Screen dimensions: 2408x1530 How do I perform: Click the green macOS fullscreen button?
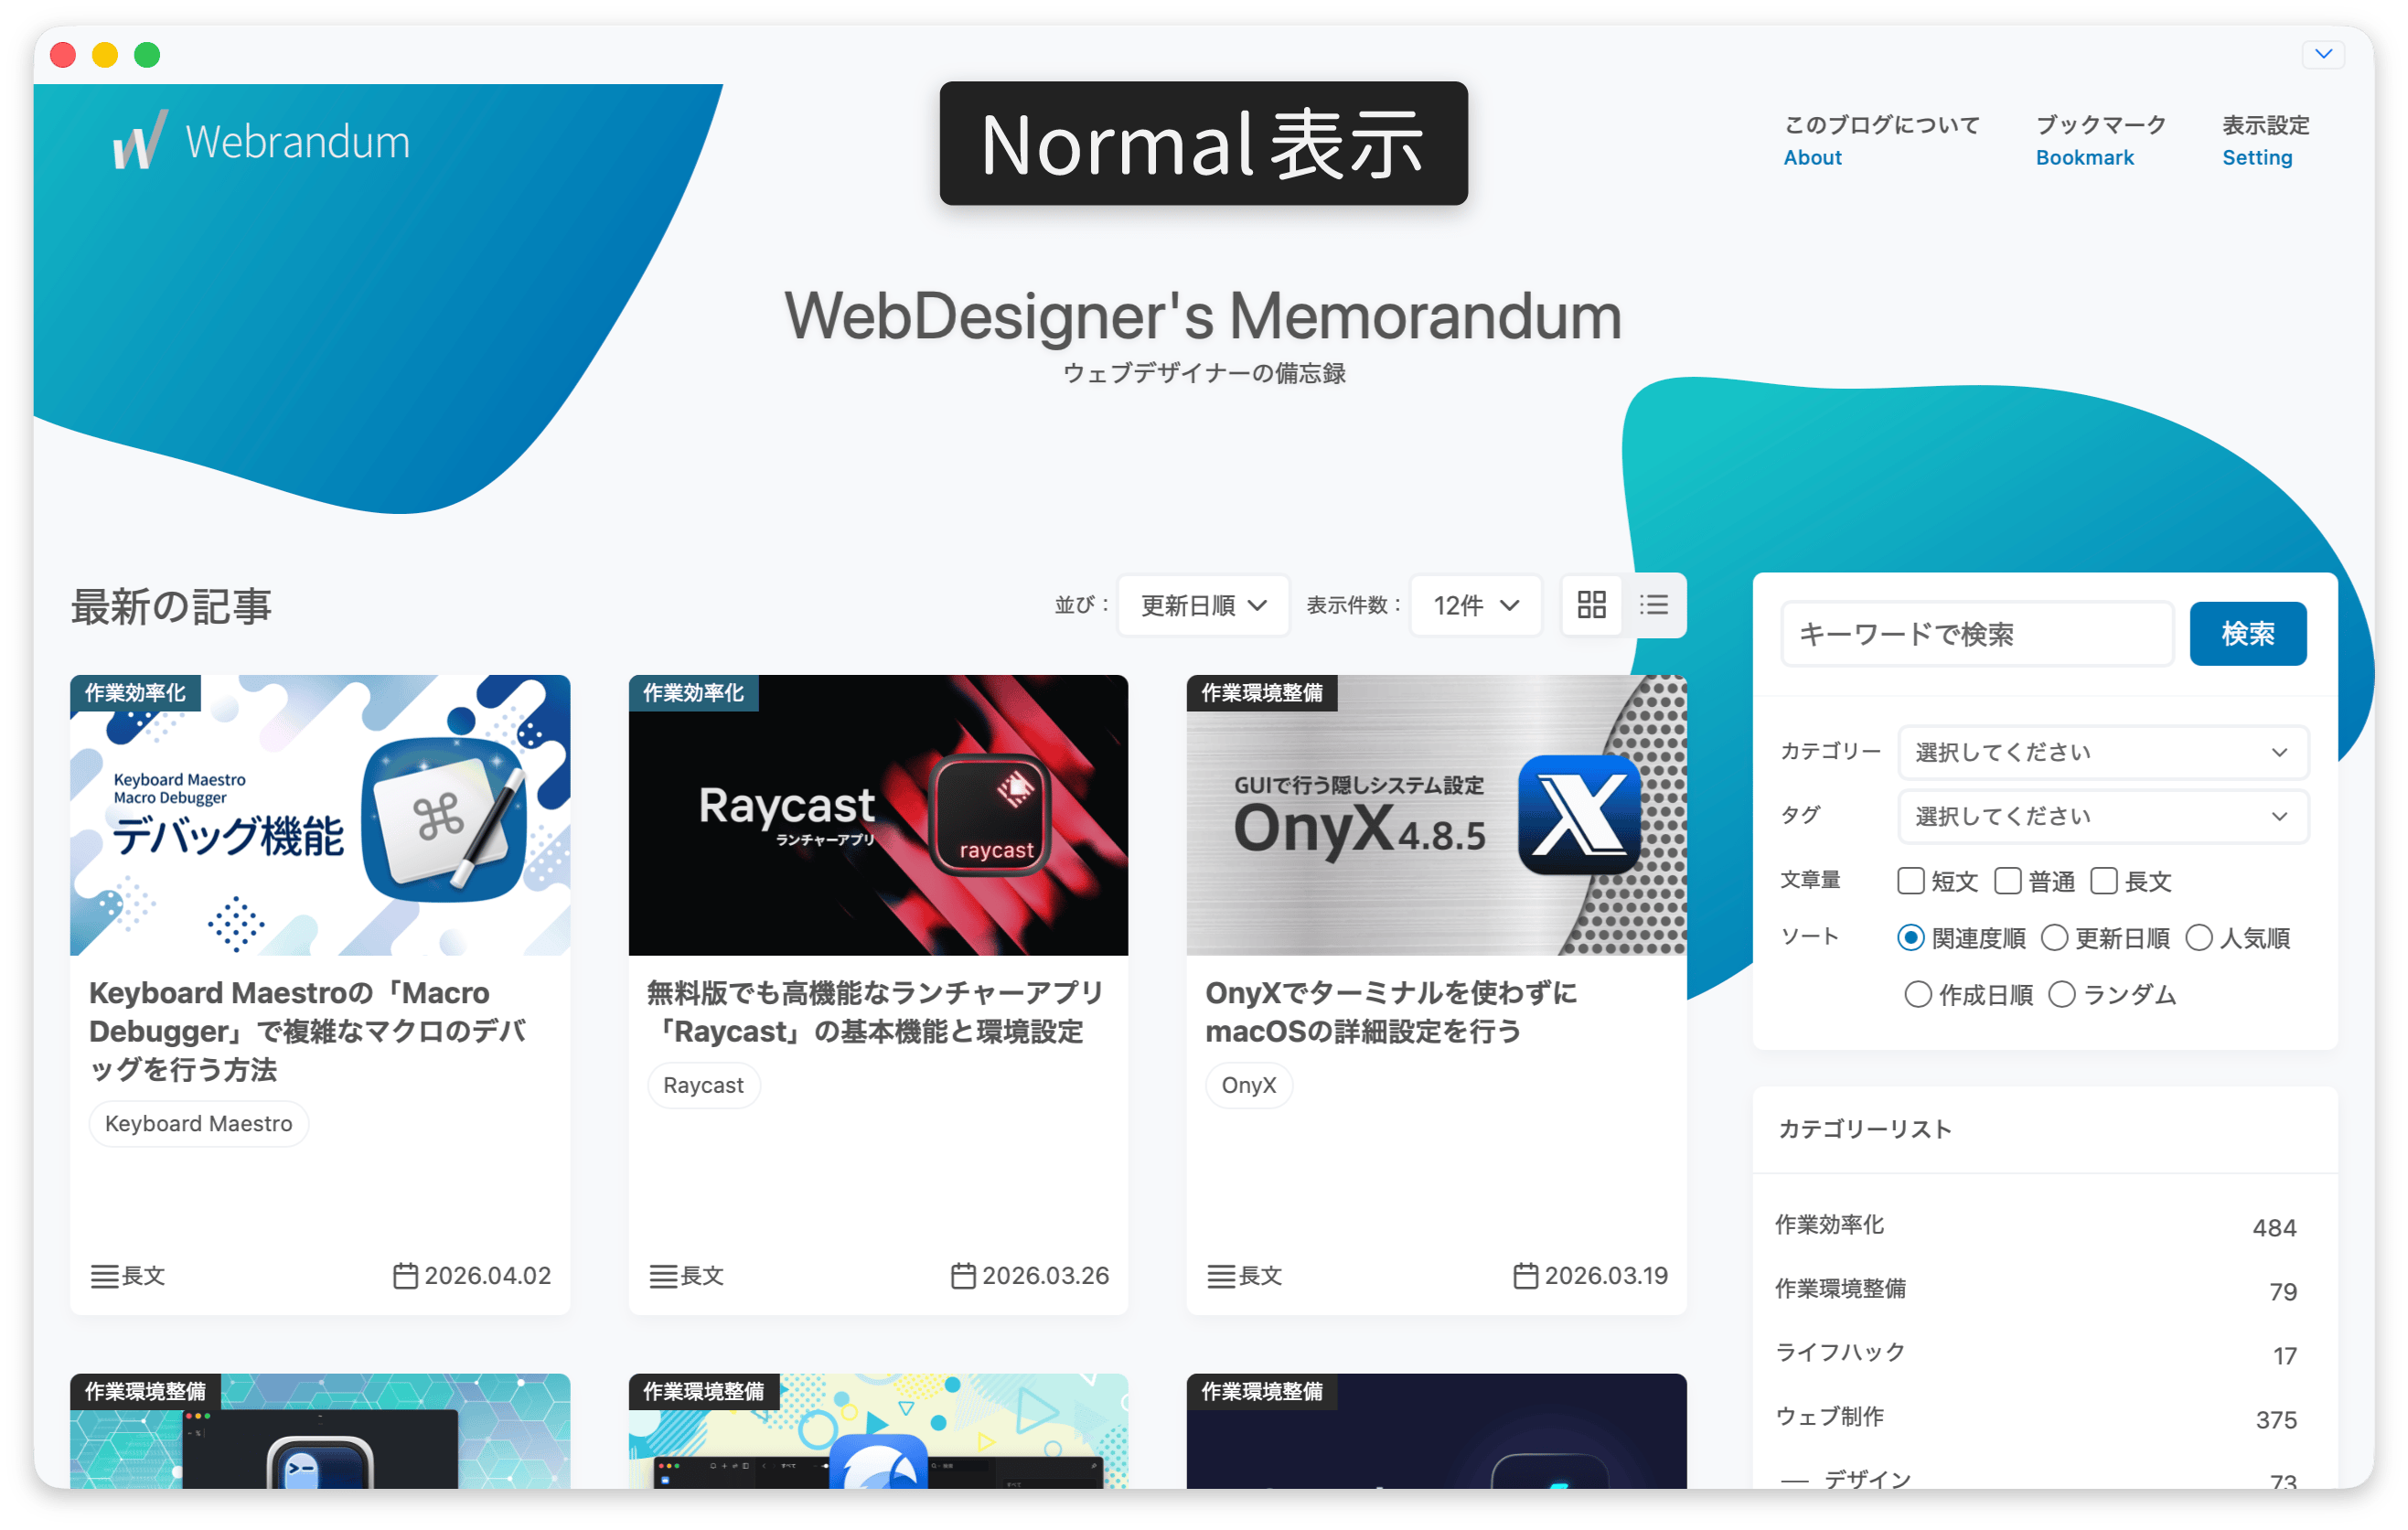point(147,55)
